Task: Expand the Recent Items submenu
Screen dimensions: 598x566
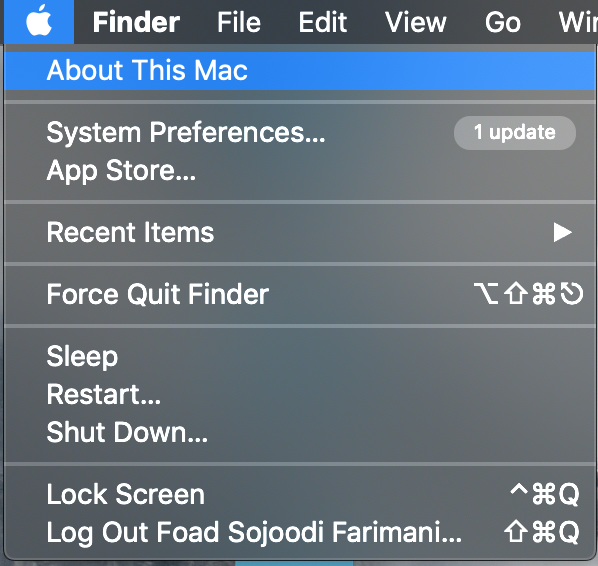Action: [300, 232]
